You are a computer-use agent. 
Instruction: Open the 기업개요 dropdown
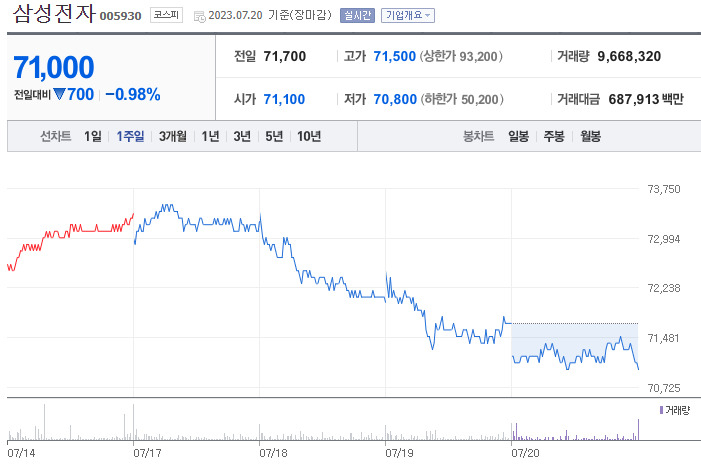(408, 16)
